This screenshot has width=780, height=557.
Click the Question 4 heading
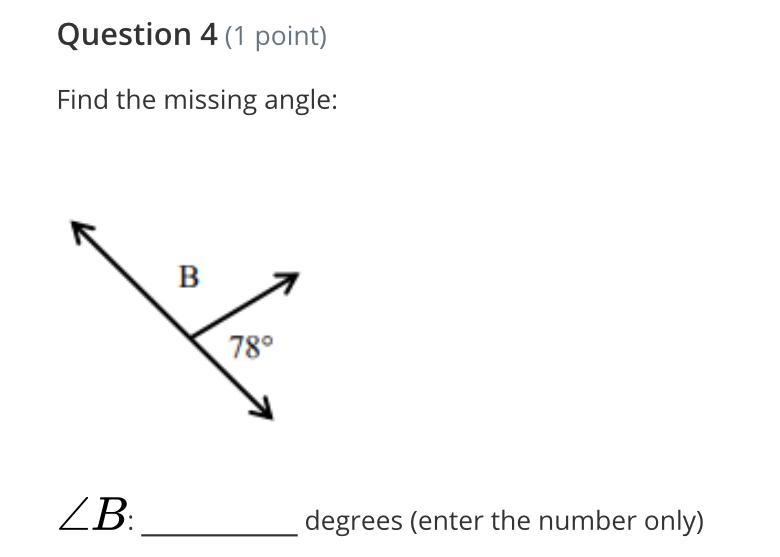pos(137,35)
